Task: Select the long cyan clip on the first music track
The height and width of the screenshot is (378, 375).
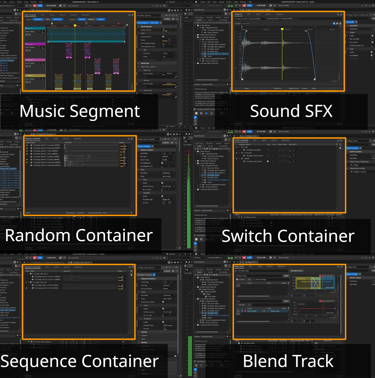Action: 87,35
